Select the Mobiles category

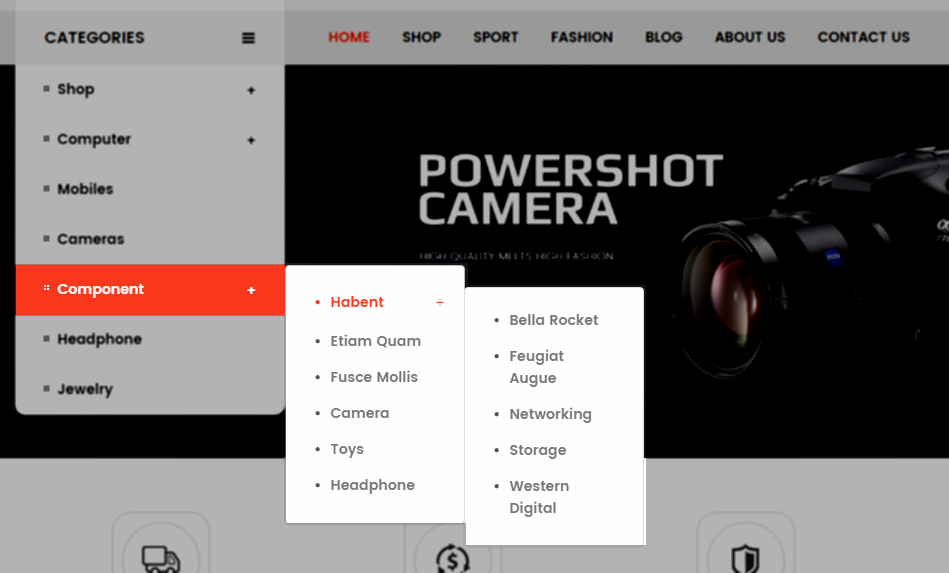[85, 189]
